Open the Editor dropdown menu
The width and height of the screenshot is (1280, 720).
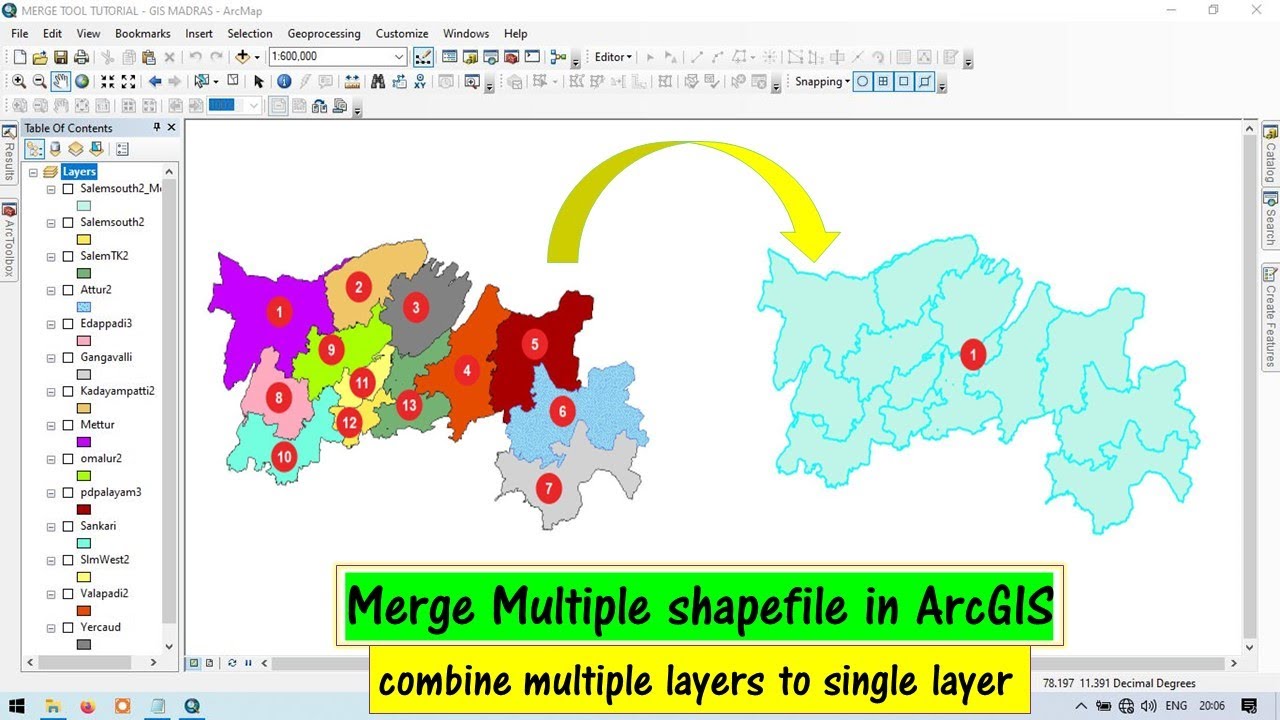pos(613,57)
